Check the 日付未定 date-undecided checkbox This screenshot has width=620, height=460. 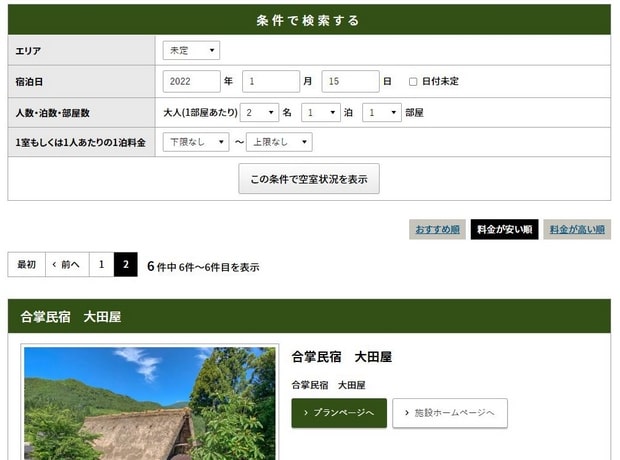(413, 82)
